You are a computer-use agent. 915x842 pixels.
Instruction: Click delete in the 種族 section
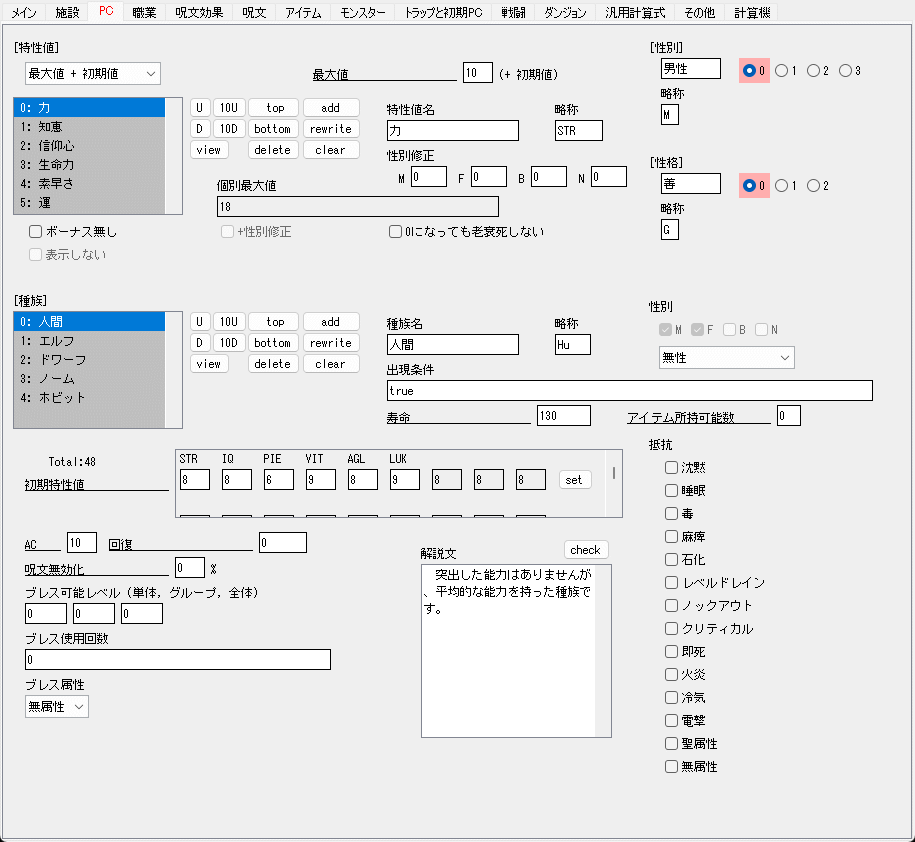pos(273,364)
